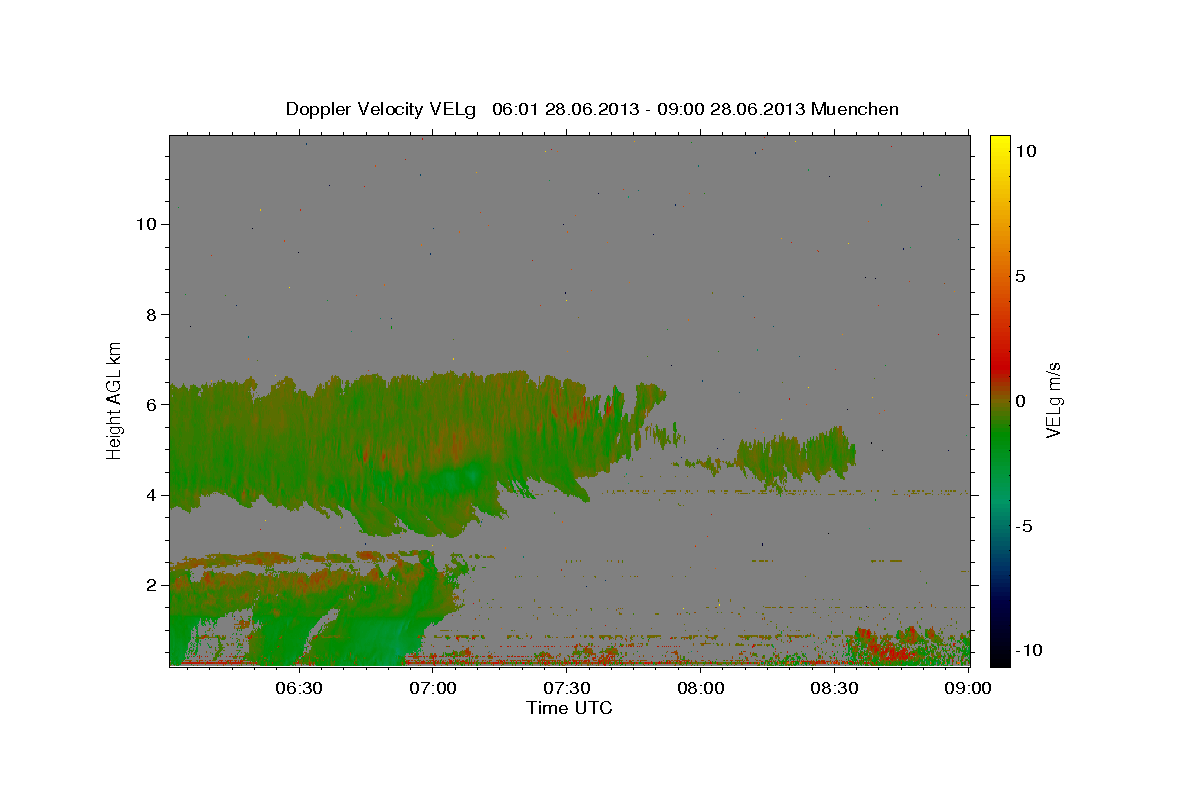Click the 07:30 time tick label
Screen dimensions: 1200x800
567,688
